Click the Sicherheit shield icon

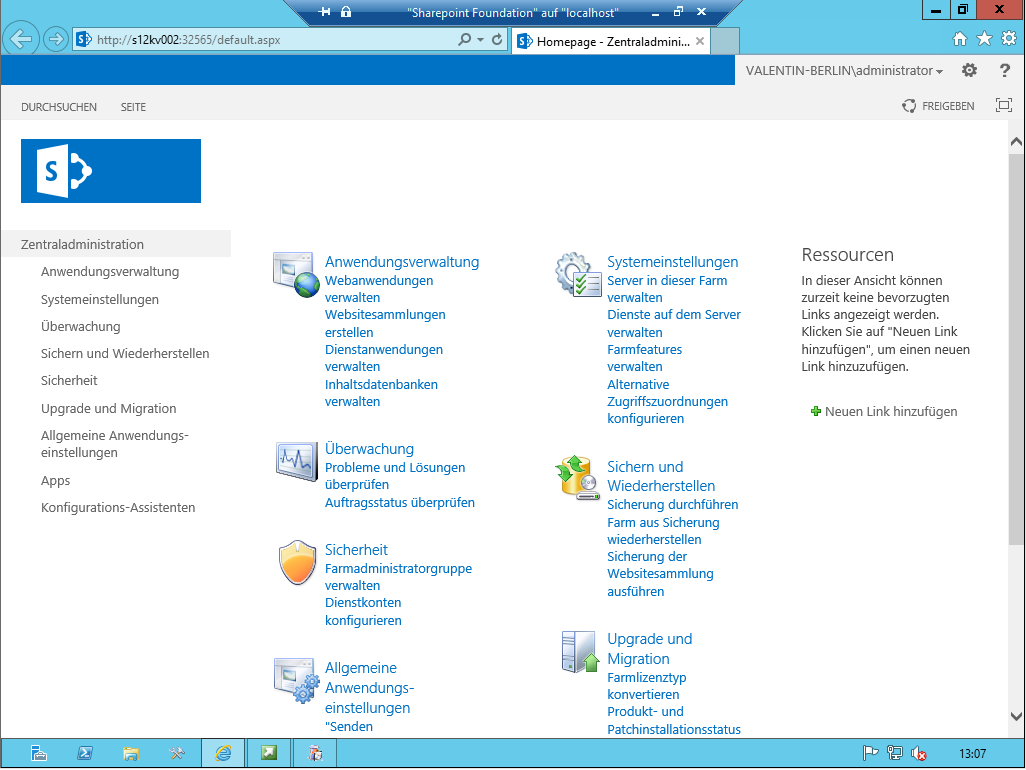[298, 562]
